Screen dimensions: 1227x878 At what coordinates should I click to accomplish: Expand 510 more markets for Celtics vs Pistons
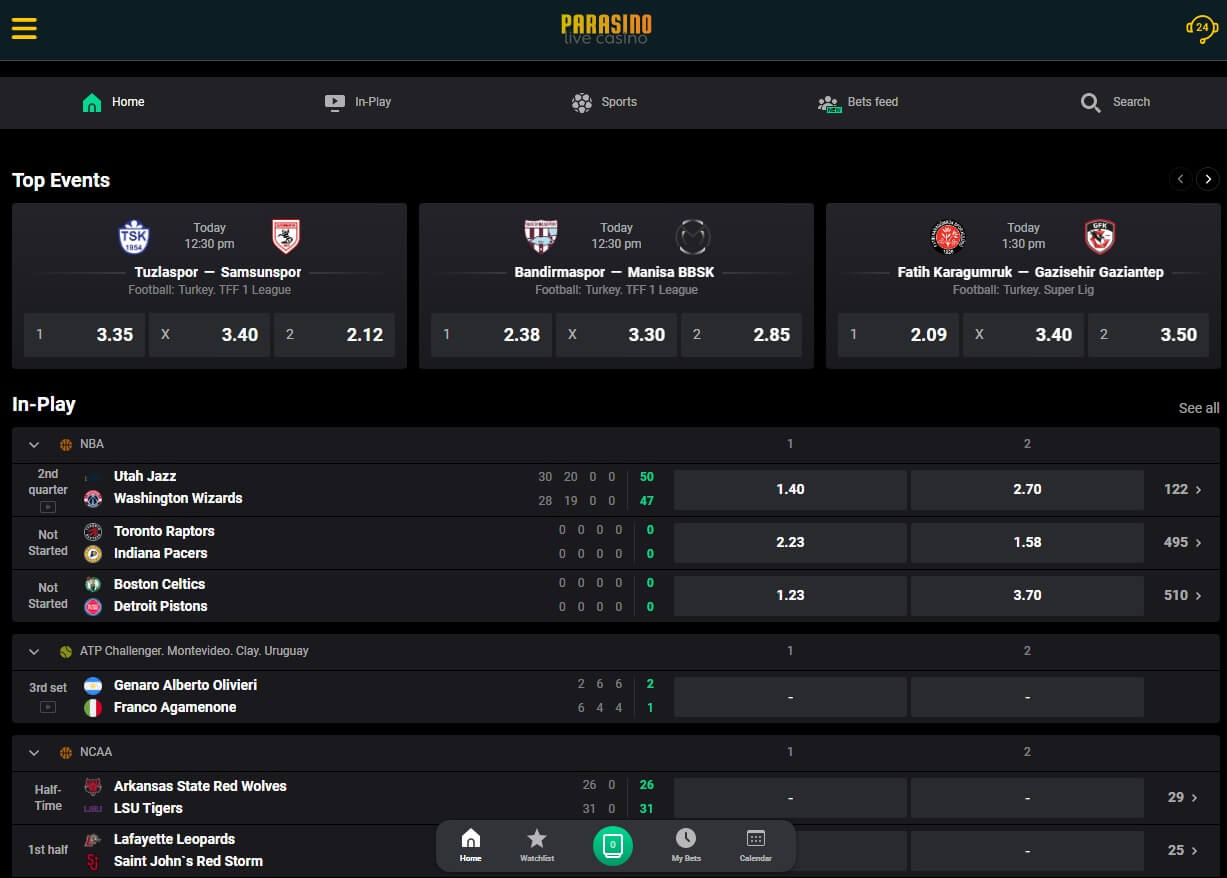click(1182, 595)
